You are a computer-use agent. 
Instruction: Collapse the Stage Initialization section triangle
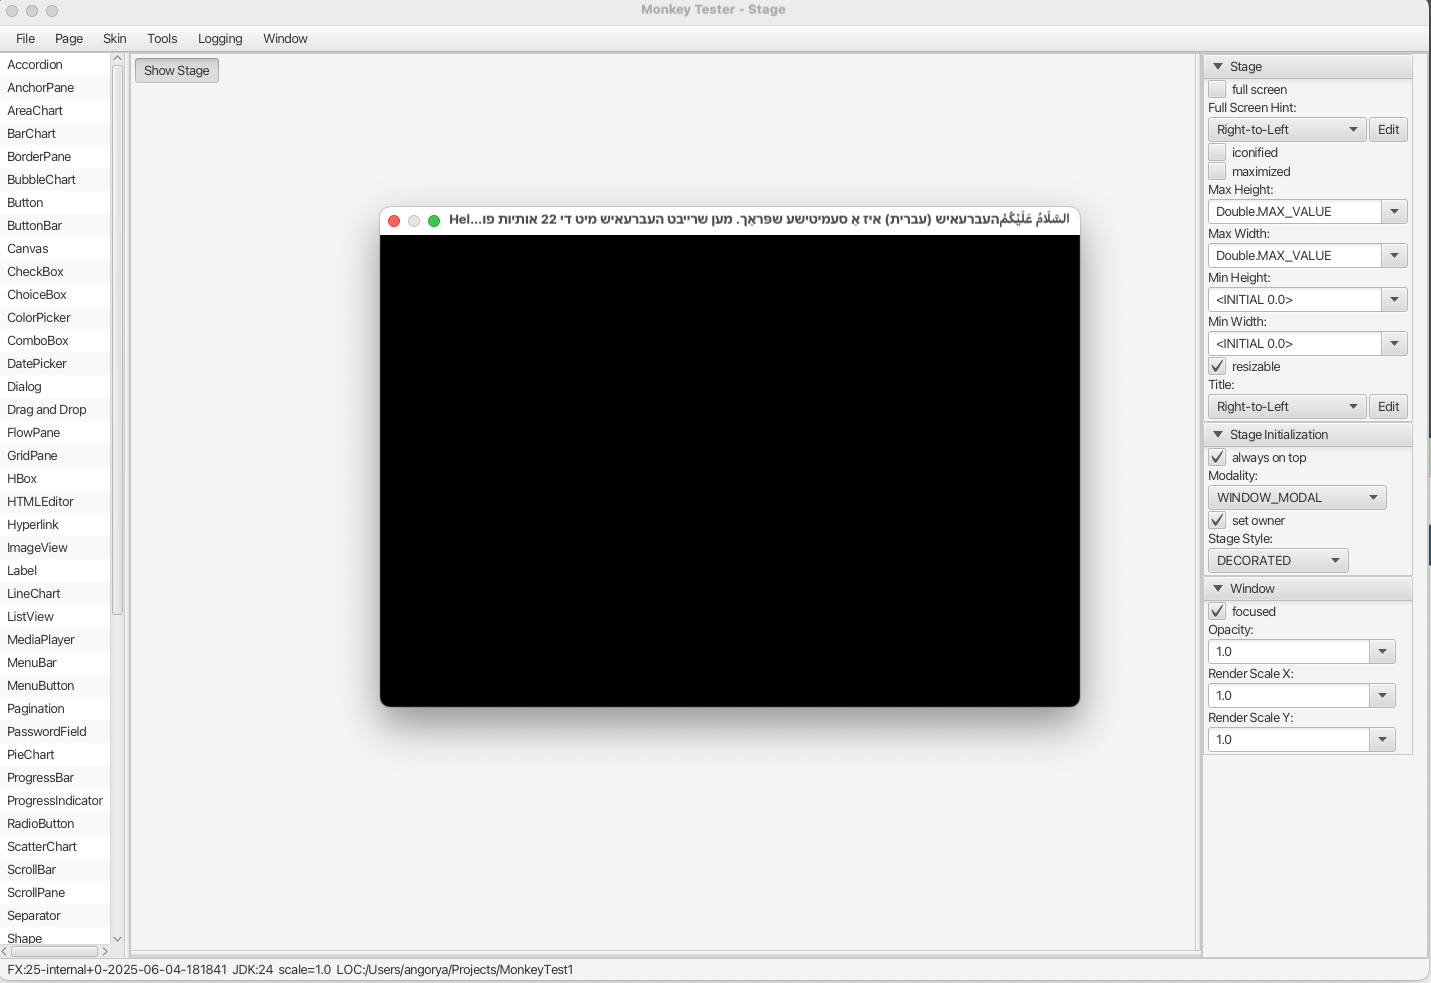pyautogui.click(x=1218, y=435)
